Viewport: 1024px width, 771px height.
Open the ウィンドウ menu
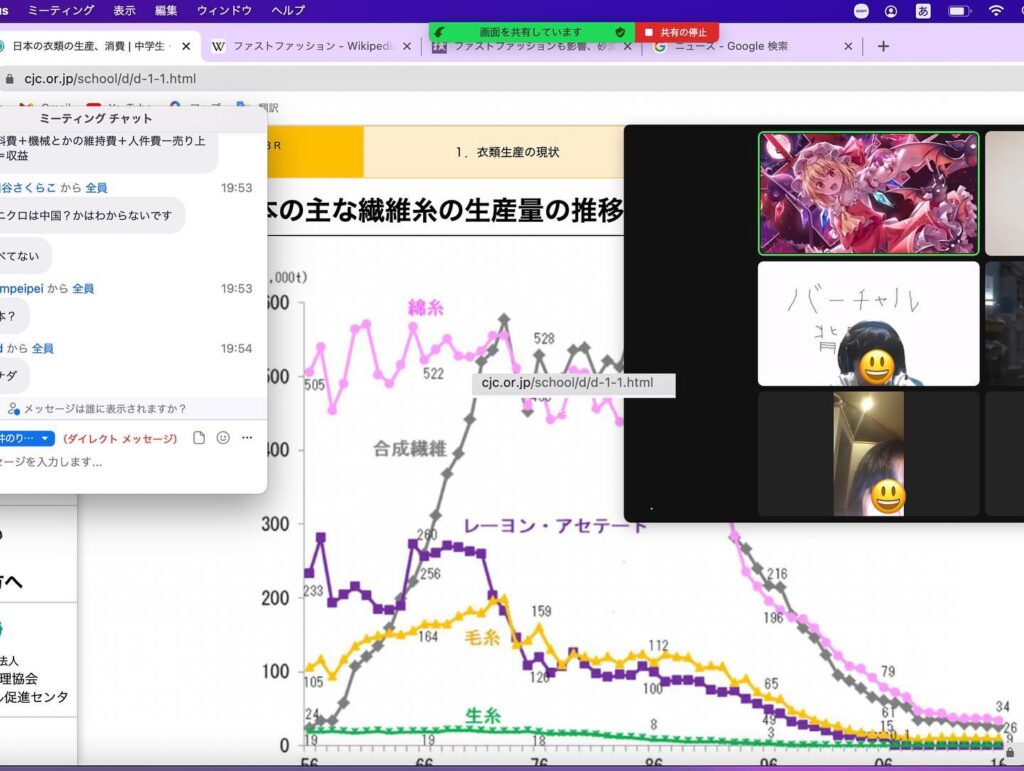(224, 10)
